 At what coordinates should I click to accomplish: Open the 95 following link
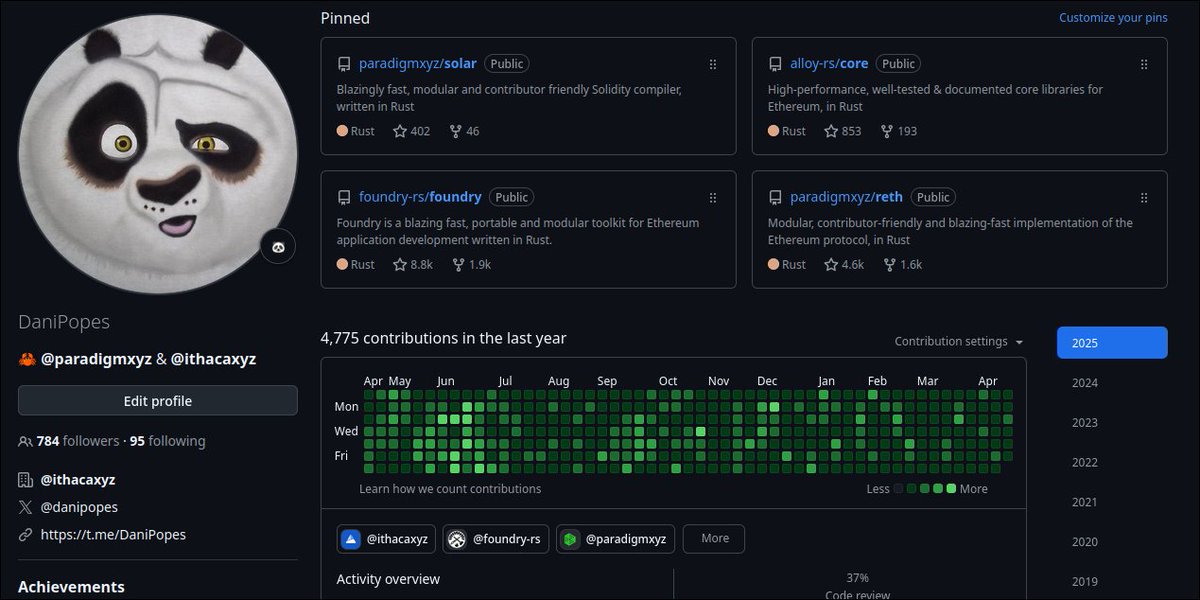pyautogui.click(x=167, y=441)
